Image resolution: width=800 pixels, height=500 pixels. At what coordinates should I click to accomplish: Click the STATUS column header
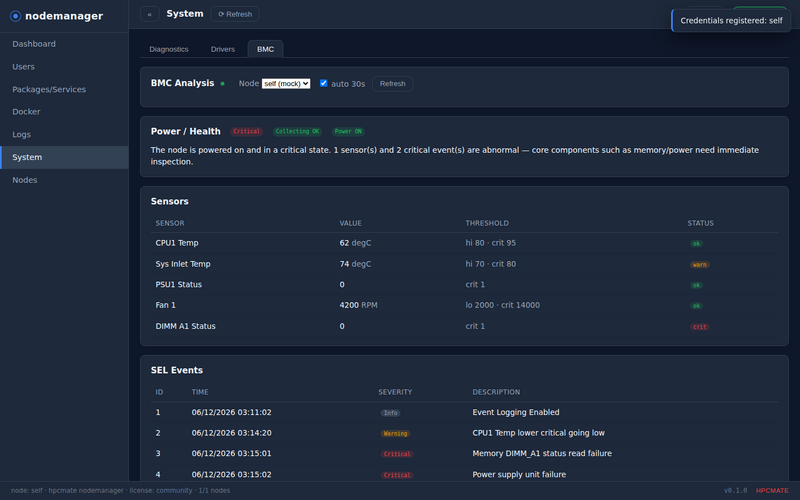click(x=700, y=223)
